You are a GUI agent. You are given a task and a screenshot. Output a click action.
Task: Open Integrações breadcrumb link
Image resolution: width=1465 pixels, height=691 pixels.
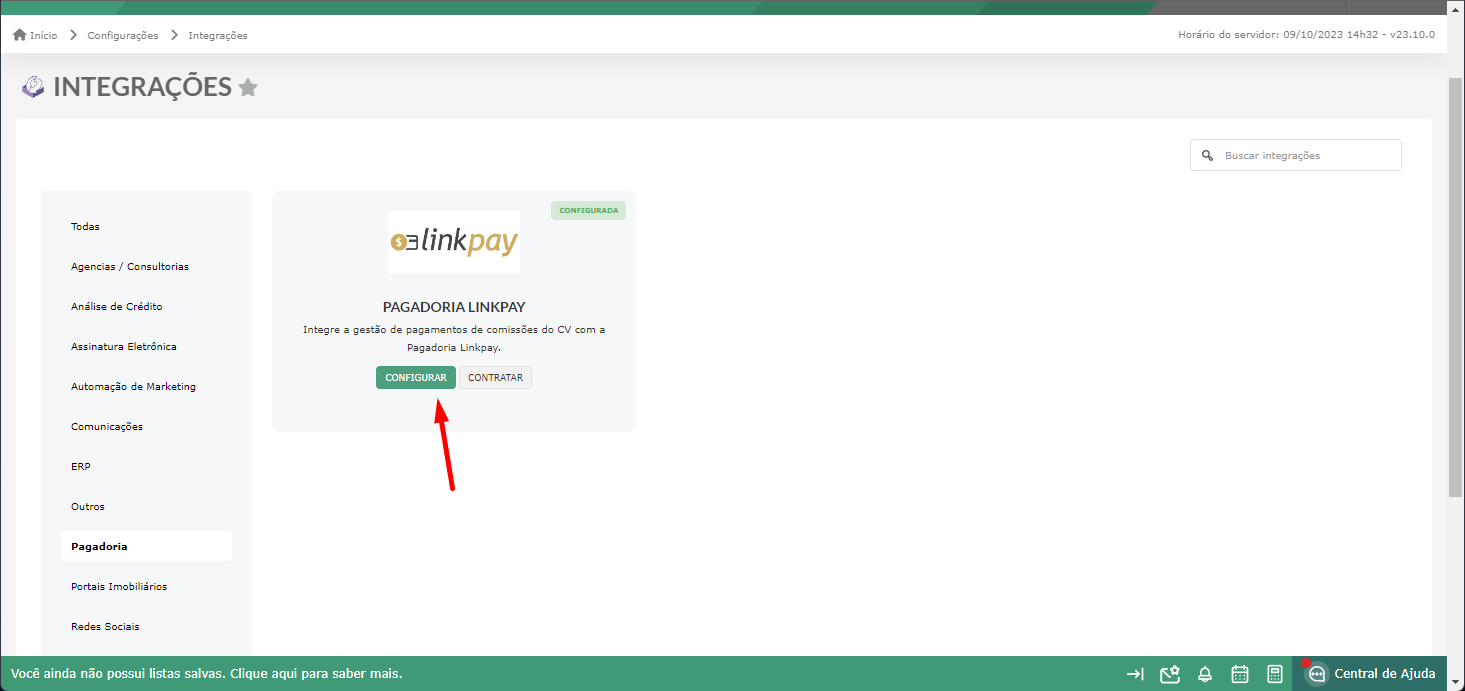click(x=218, y=35)
